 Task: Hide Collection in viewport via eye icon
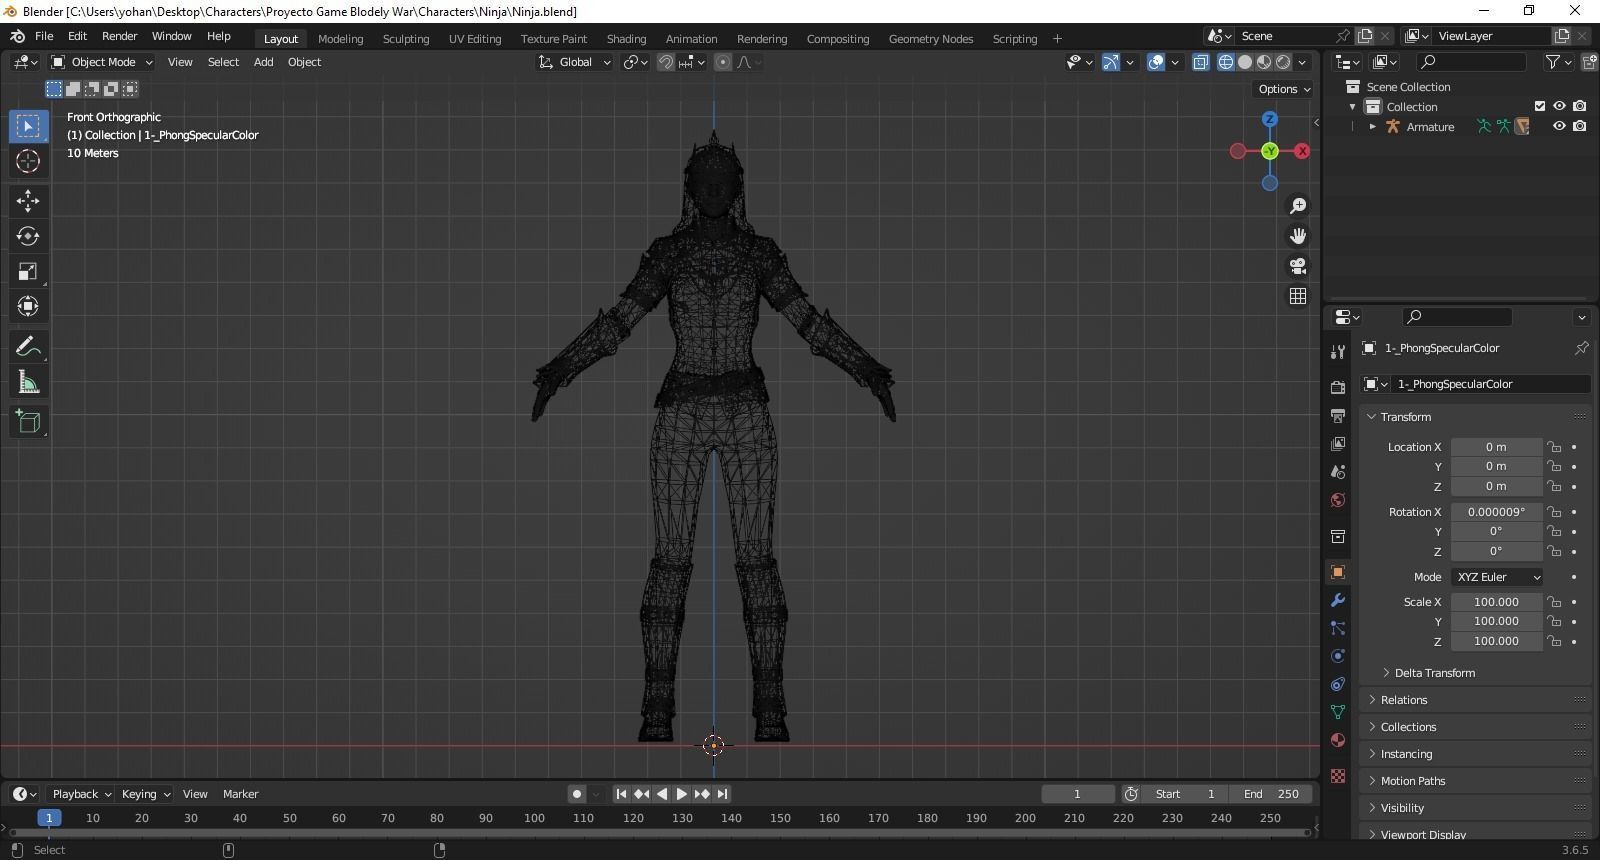(1559, 106)
